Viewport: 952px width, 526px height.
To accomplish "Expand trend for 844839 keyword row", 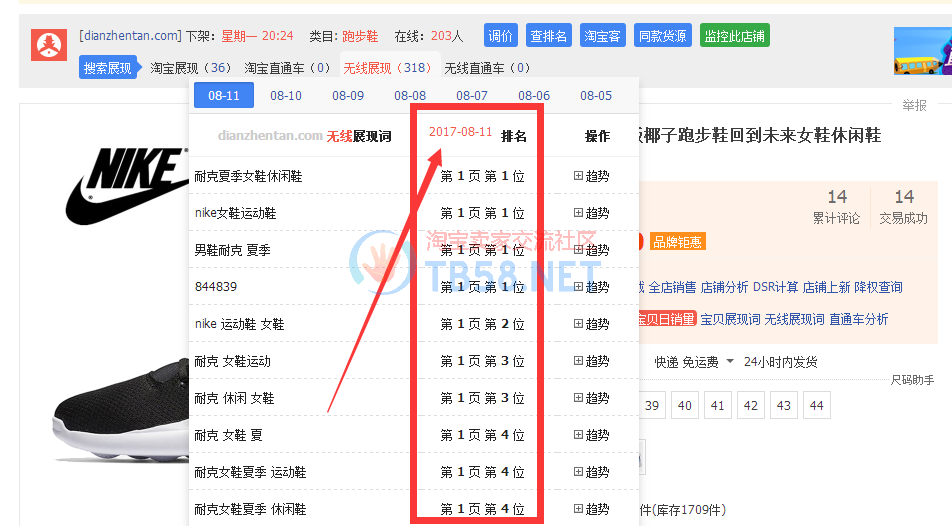I will coord(591,287).
